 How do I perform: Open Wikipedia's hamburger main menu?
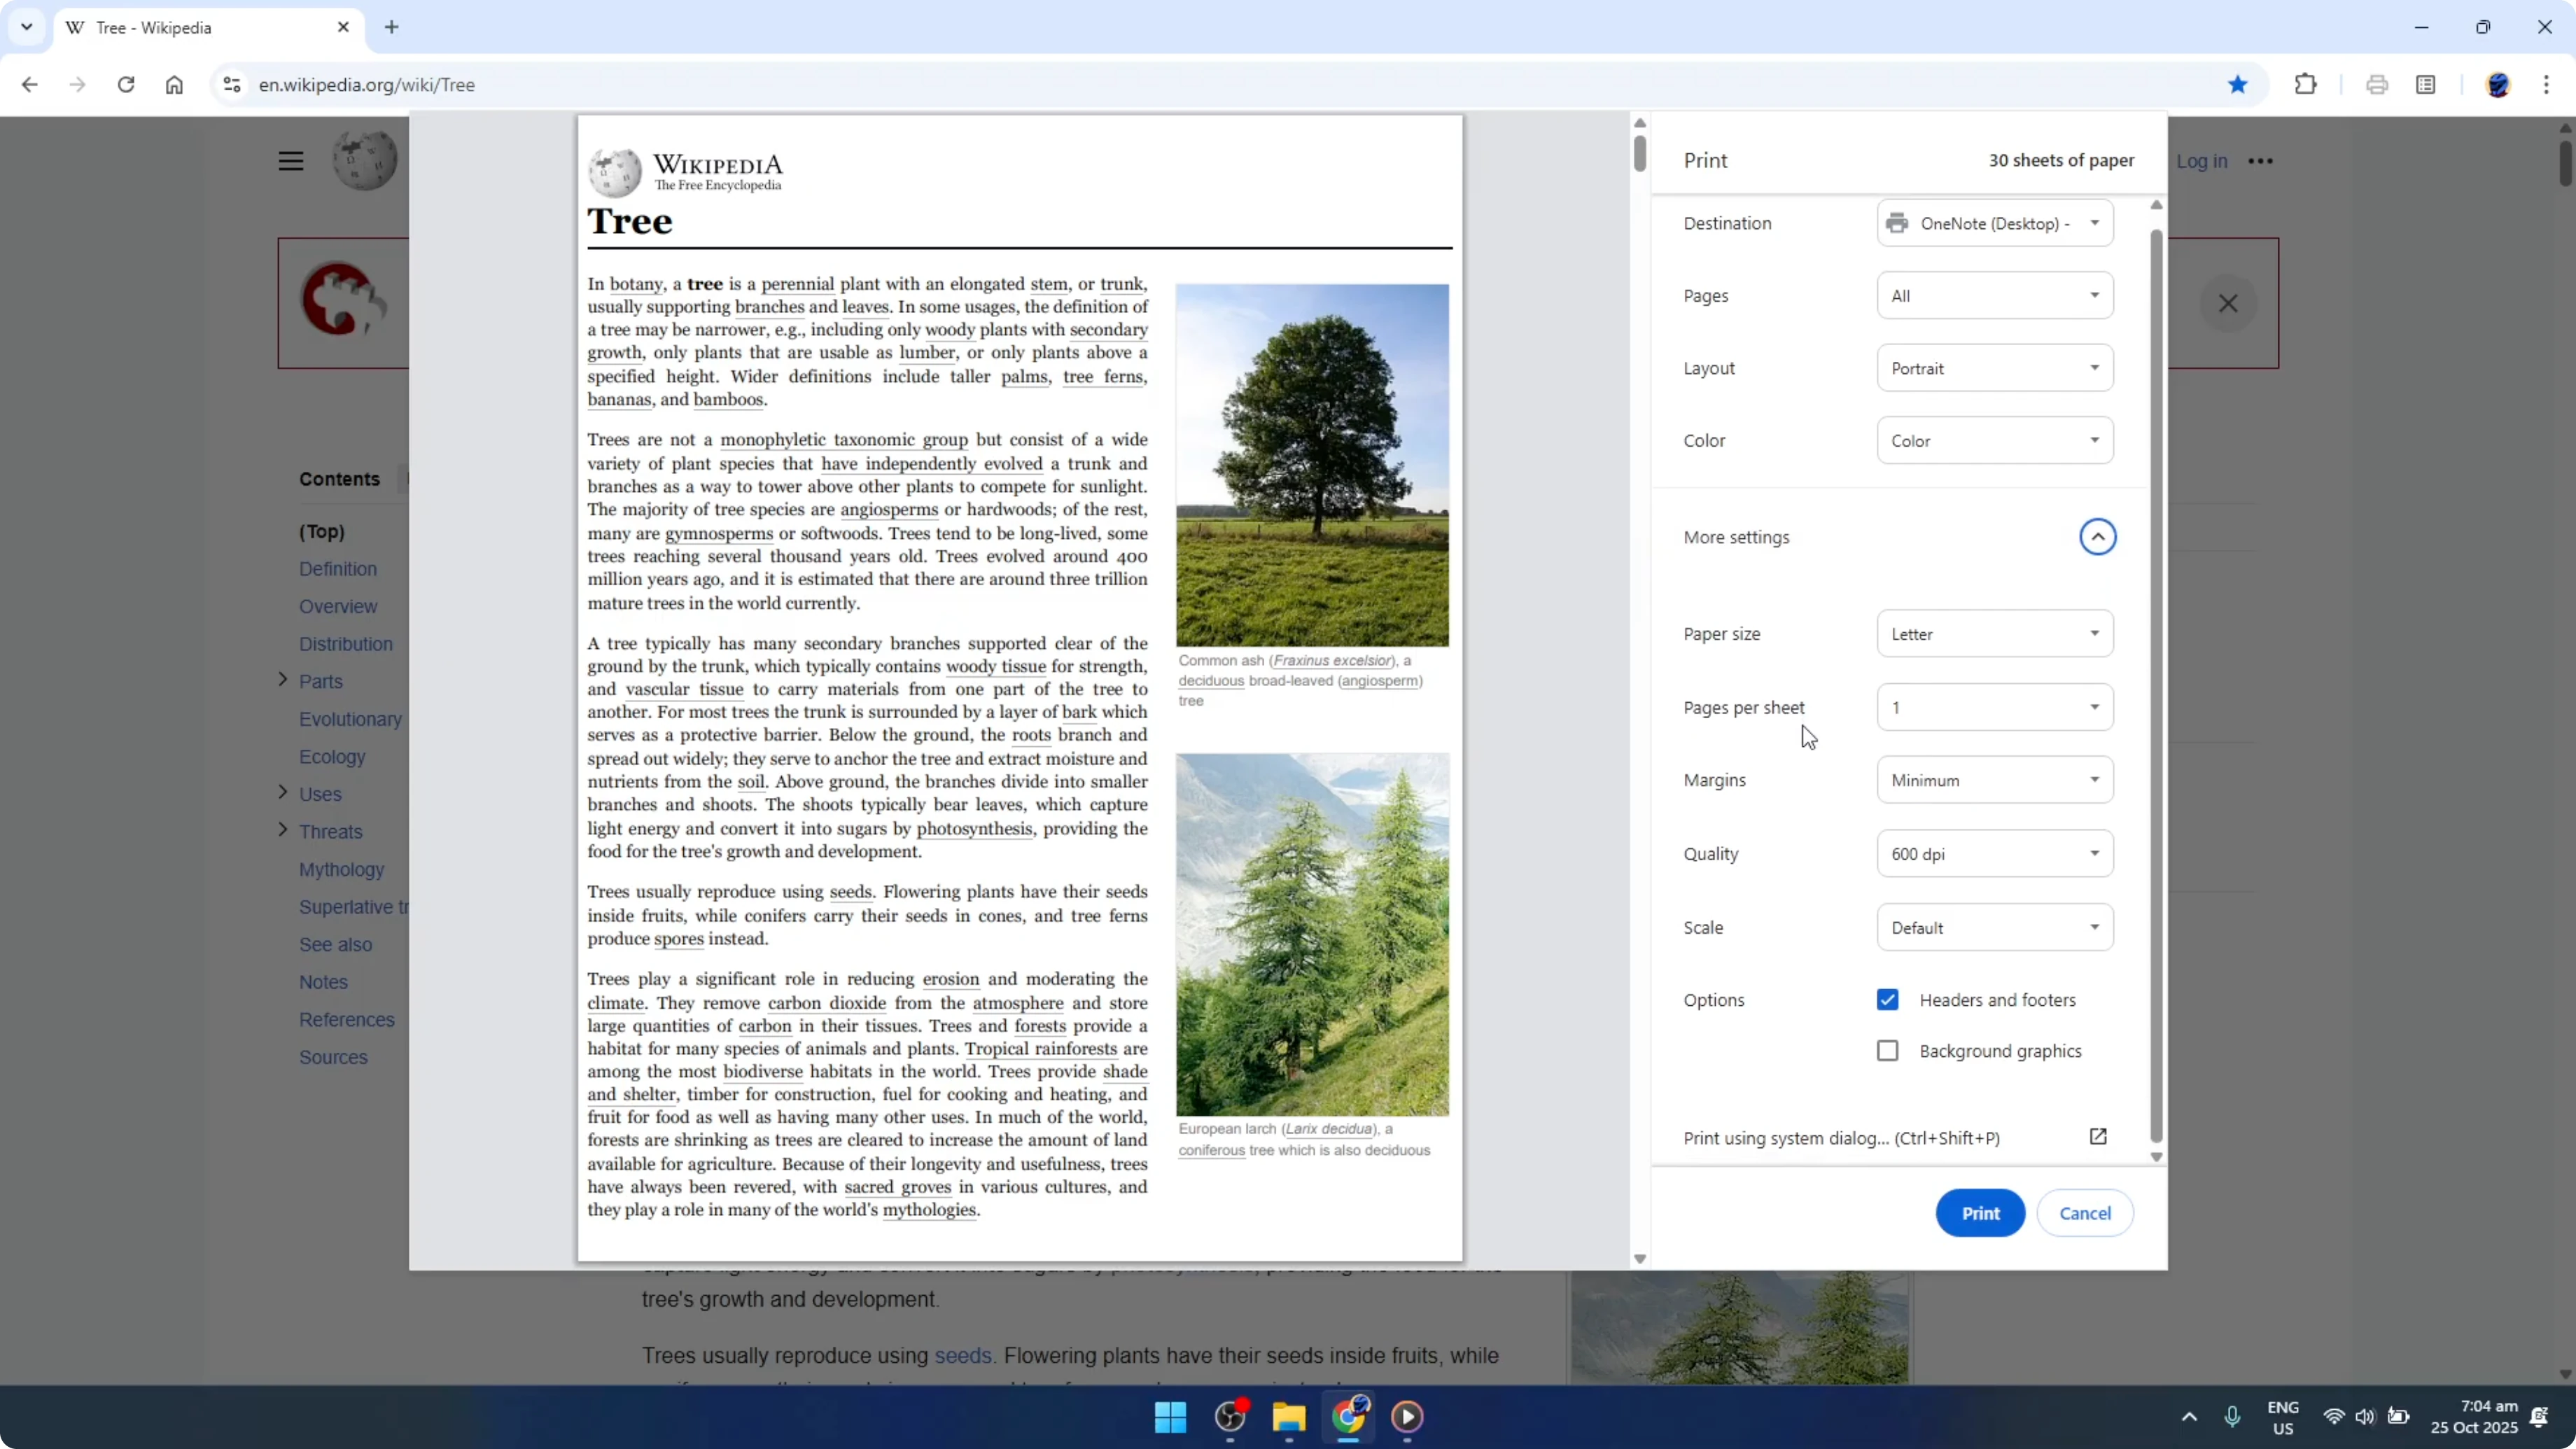pyautogui.click(x=291, y=161)
